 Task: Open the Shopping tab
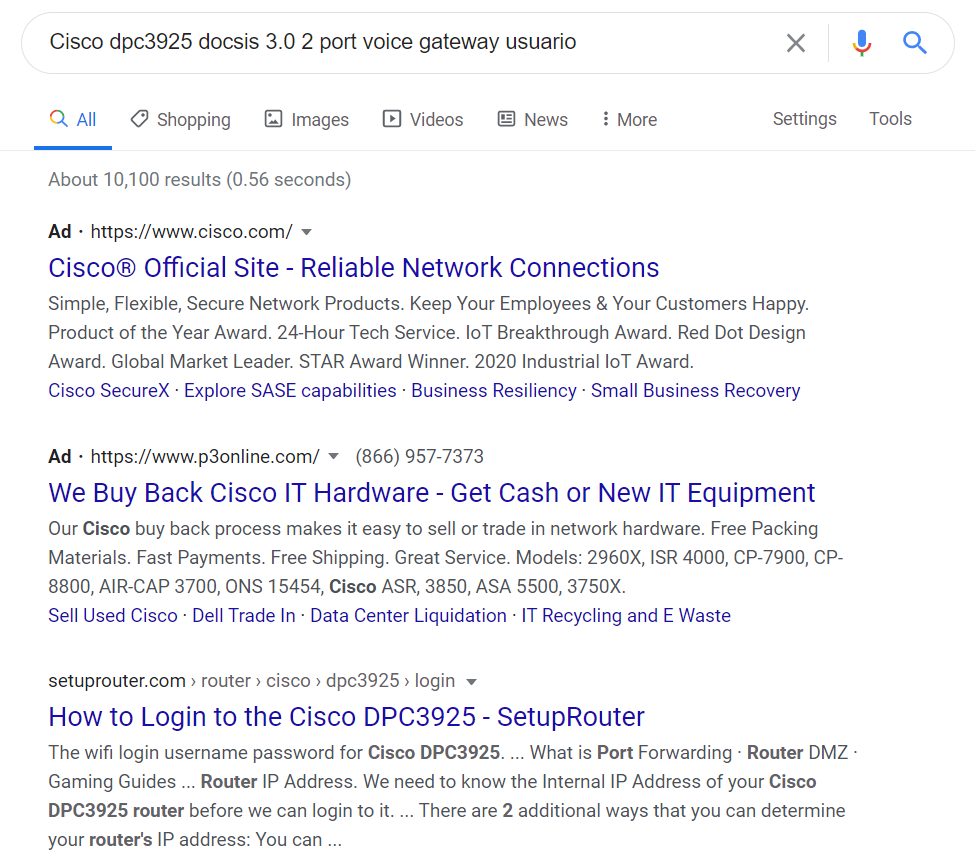coord(181,120)
